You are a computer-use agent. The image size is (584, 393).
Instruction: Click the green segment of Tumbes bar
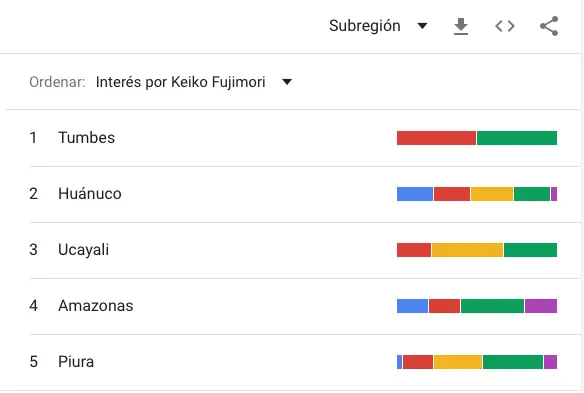(x=517, y=138)
